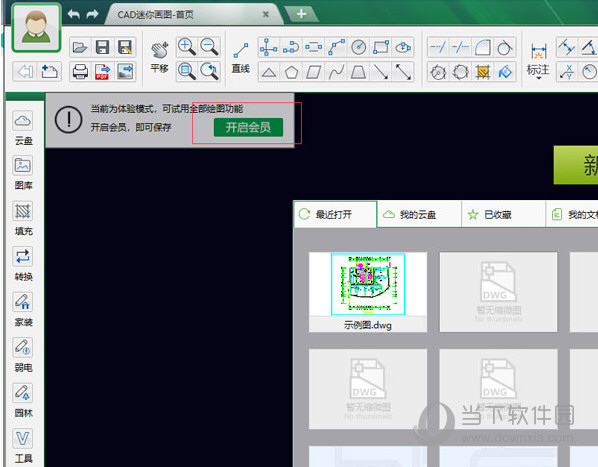The width and height of the screenshot is (598, 467).
Task: Switch to 最近打开 recent tab
Action: 335,214
